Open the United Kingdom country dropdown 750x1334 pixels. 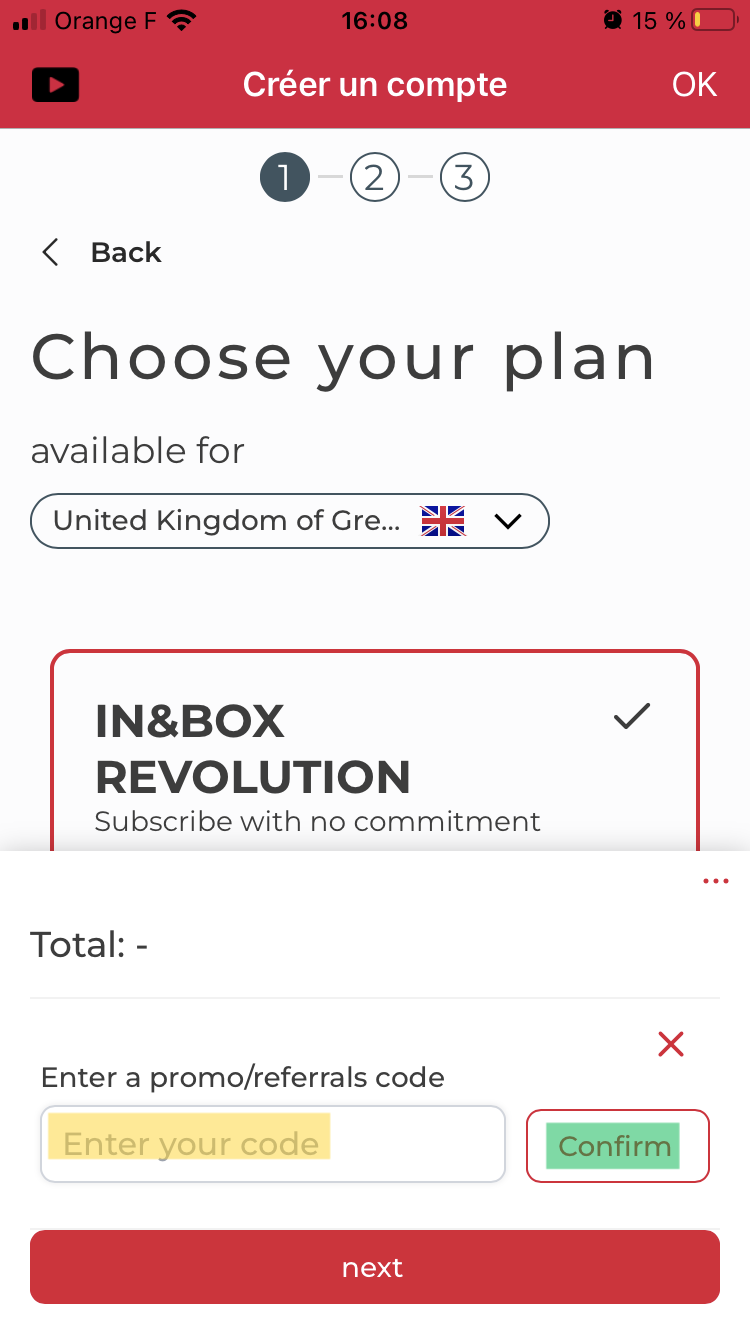point(290,521)
